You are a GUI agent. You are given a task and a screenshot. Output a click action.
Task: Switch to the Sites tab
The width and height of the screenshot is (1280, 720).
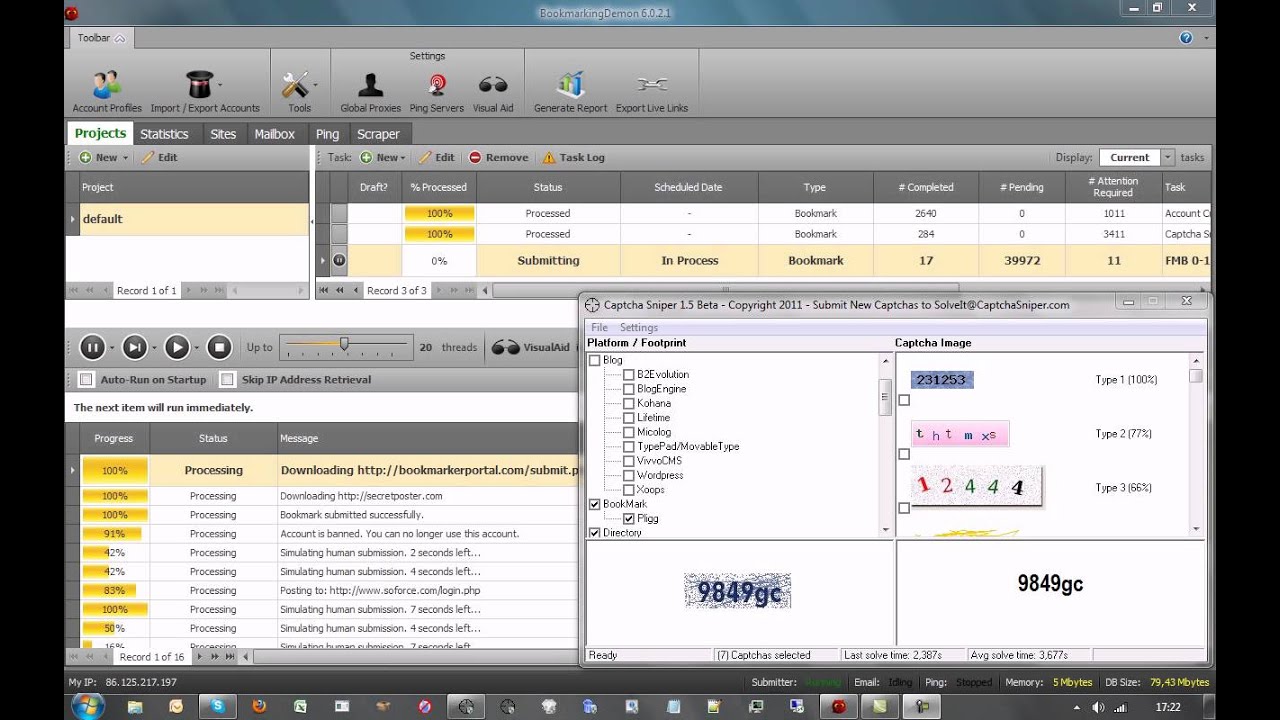click(223, 134)
